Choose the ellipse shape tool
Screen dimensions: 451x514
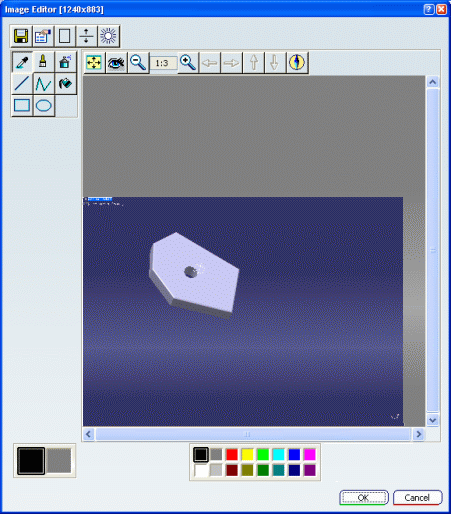click(44, 106)
